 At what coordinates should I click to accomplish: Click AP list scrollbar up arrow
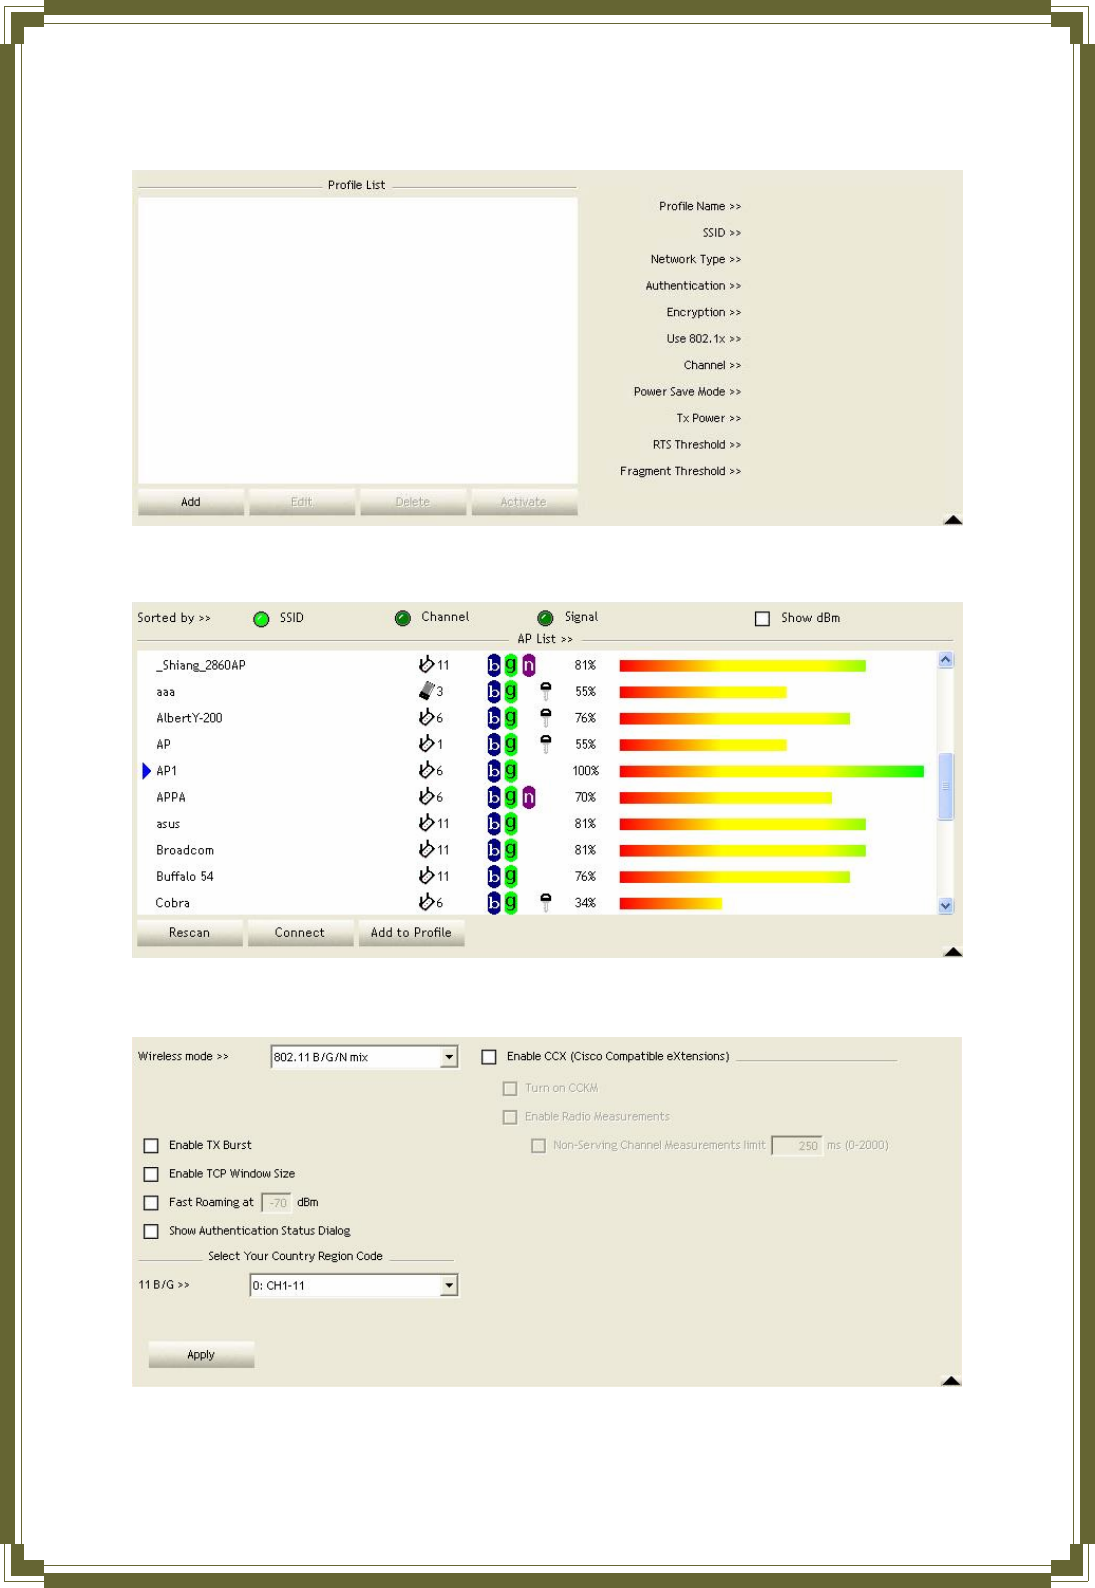point(946,660)
